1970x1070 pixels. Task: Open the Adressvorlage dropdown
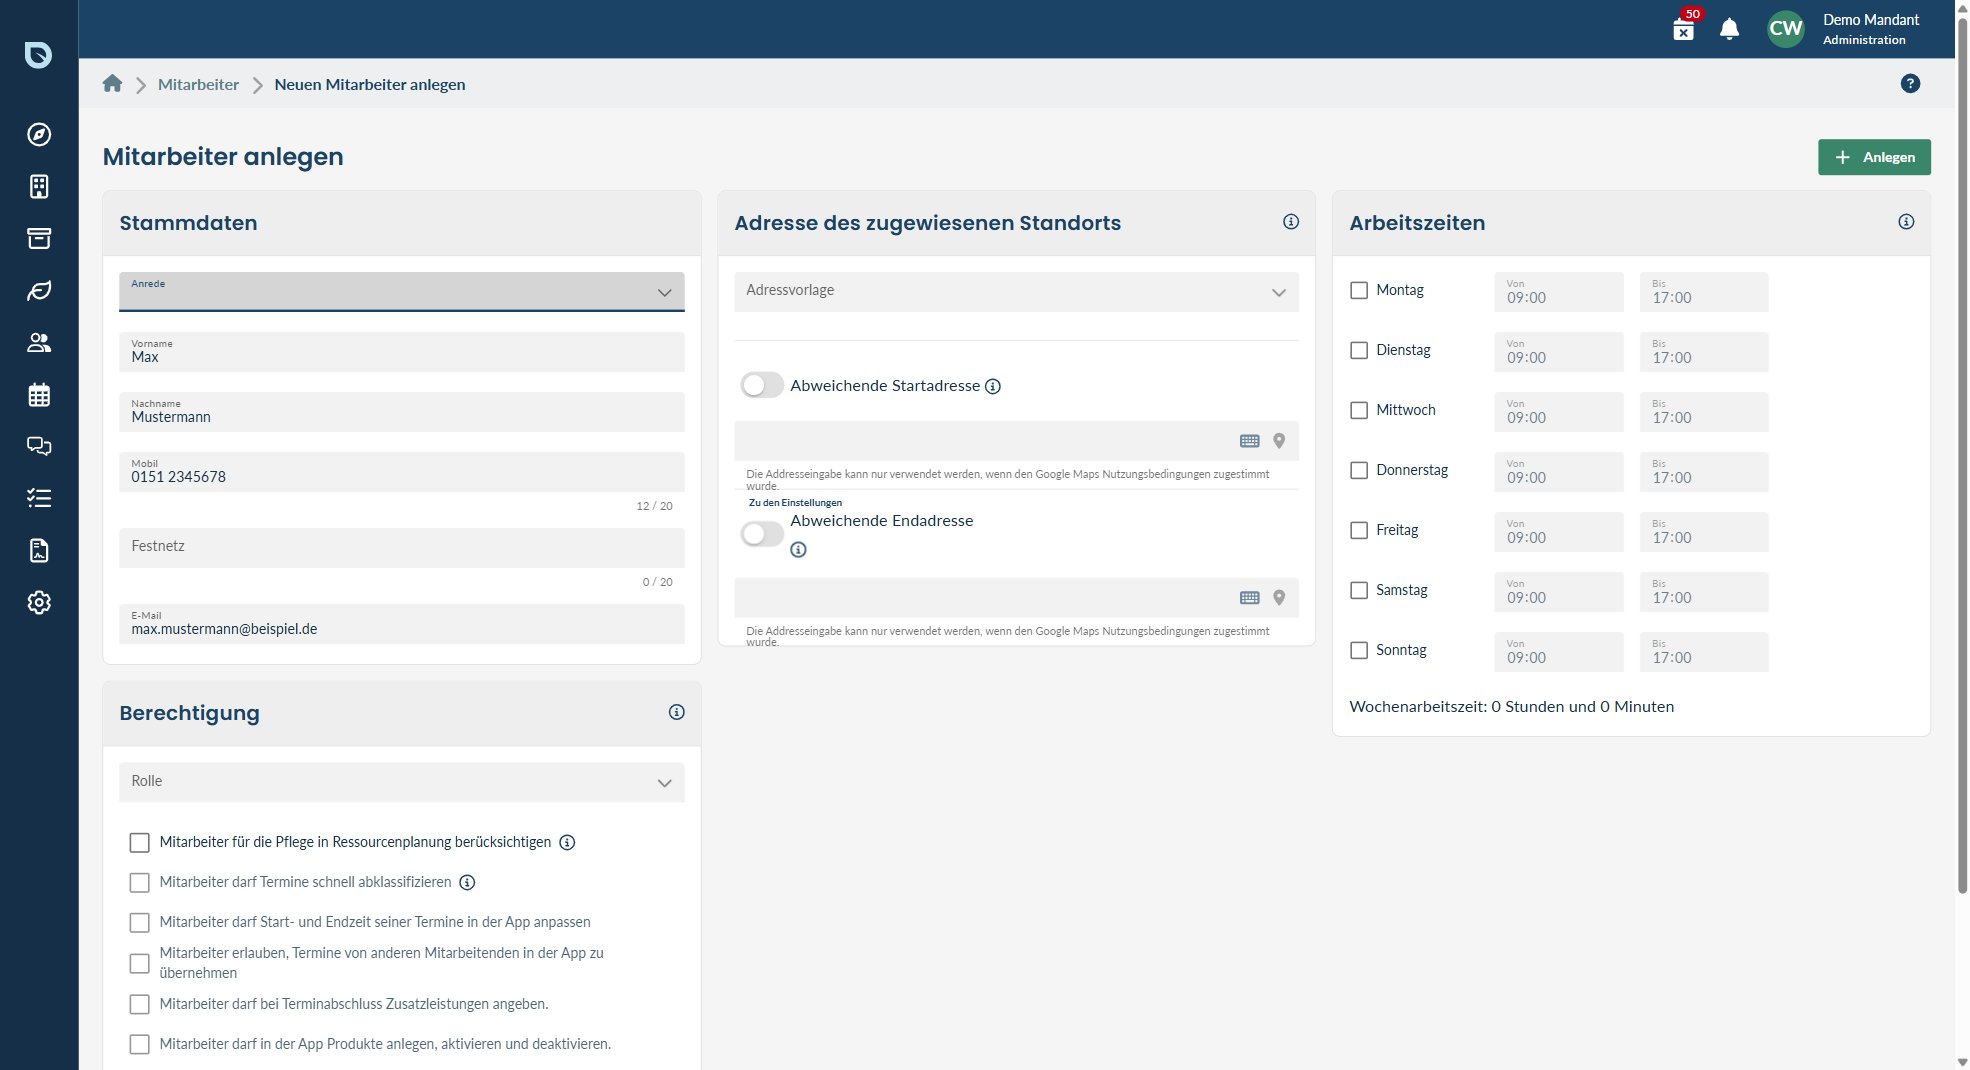[1016, 292]
